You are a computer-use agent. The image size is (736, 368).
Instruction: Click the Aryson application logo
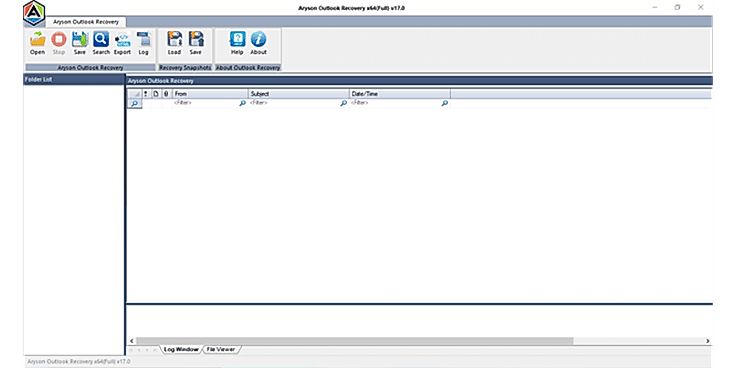tap(34, 14)
